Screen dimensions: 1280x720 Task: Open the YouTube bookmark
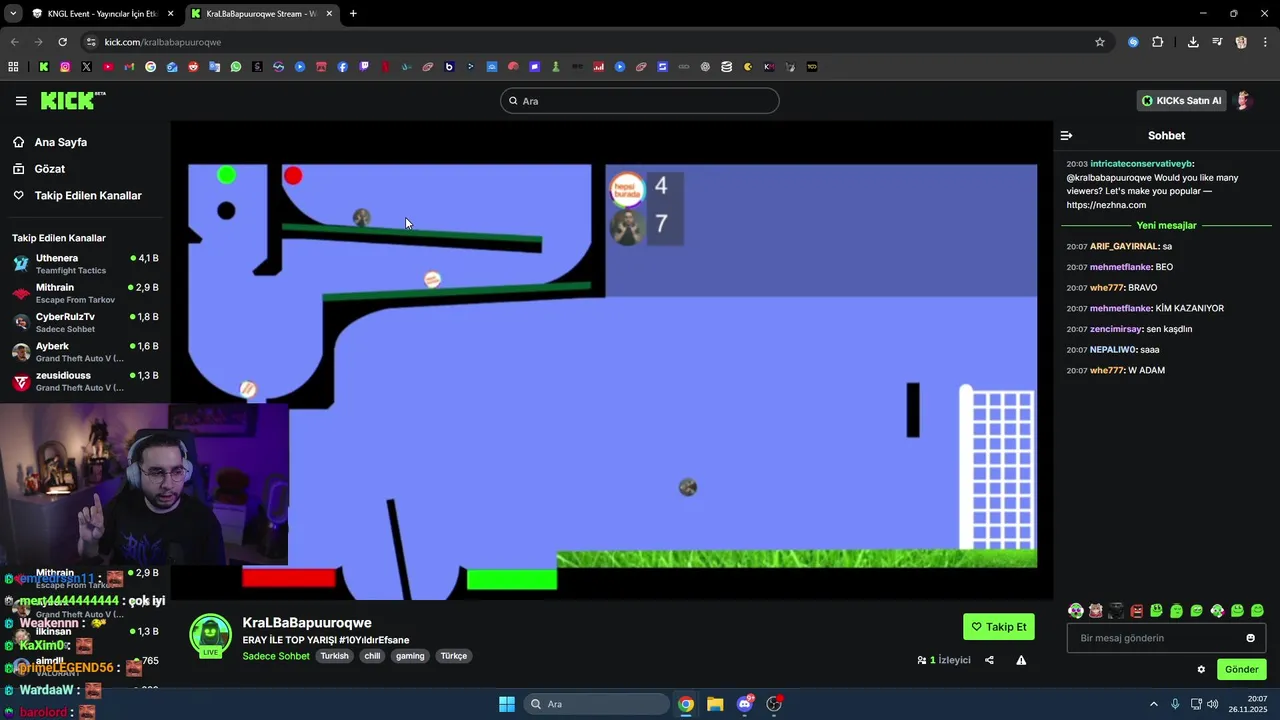click(x=108, y=67)
